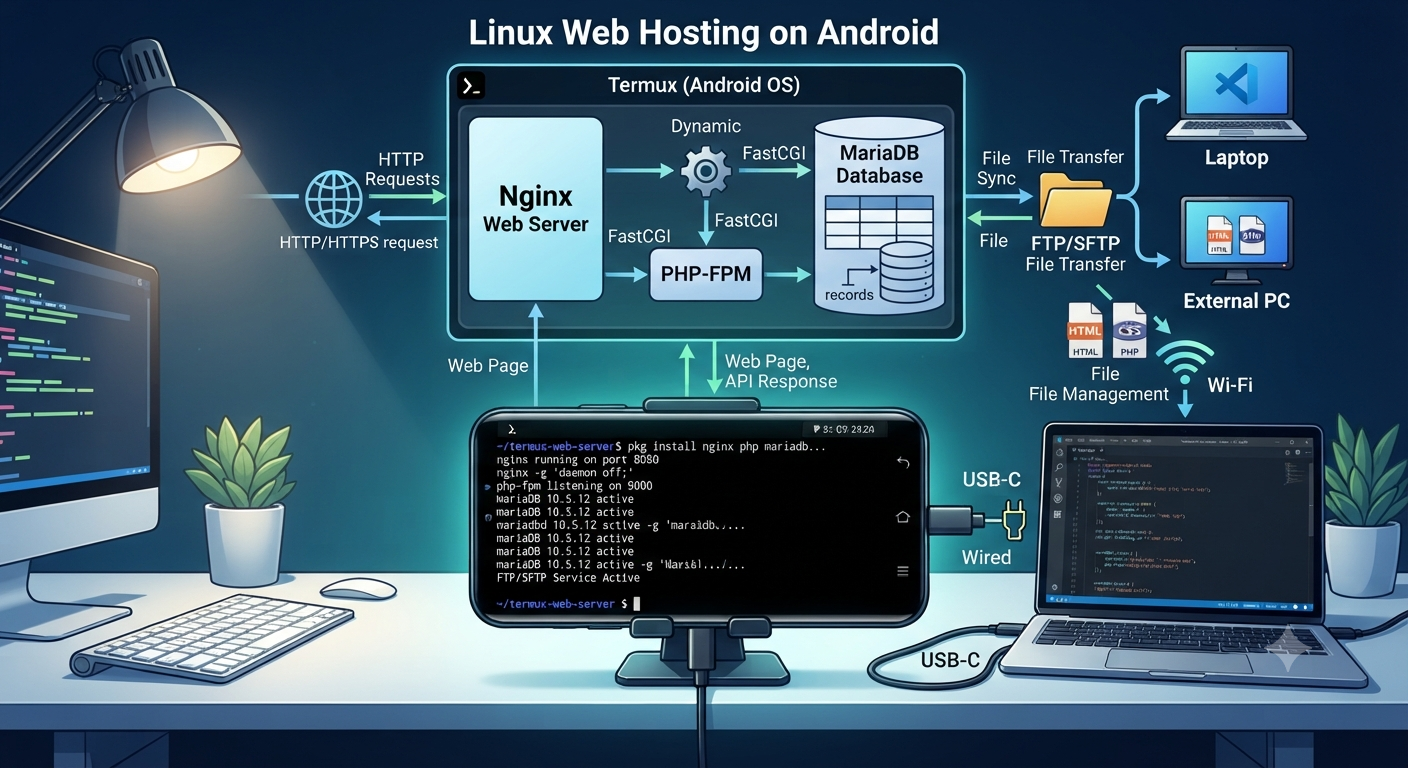Click the "records" label in the database
The image size is (1408, 768).
(x=849, y=295)
